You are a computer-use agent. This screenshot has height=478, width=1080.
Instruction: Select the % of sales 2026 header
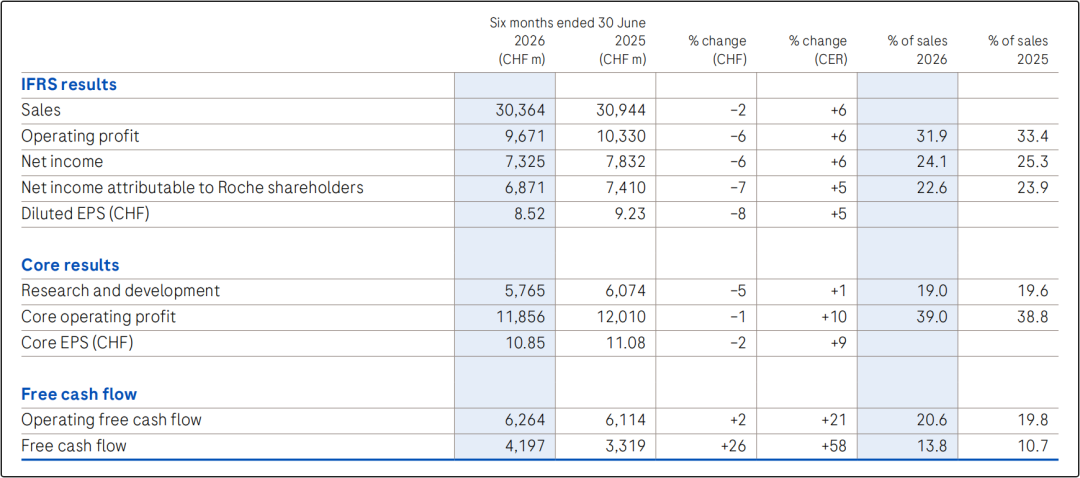click(x=917, y=50)
